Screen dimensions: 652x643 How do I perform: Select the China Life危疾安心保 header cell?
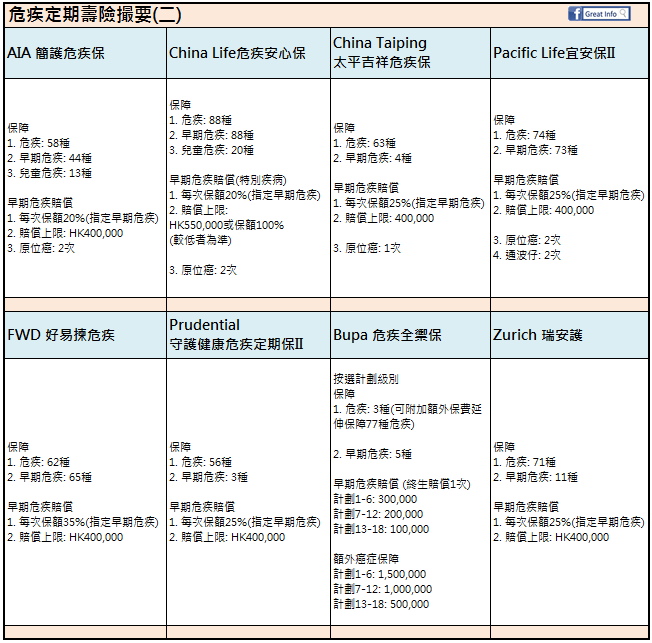[248, 53]
